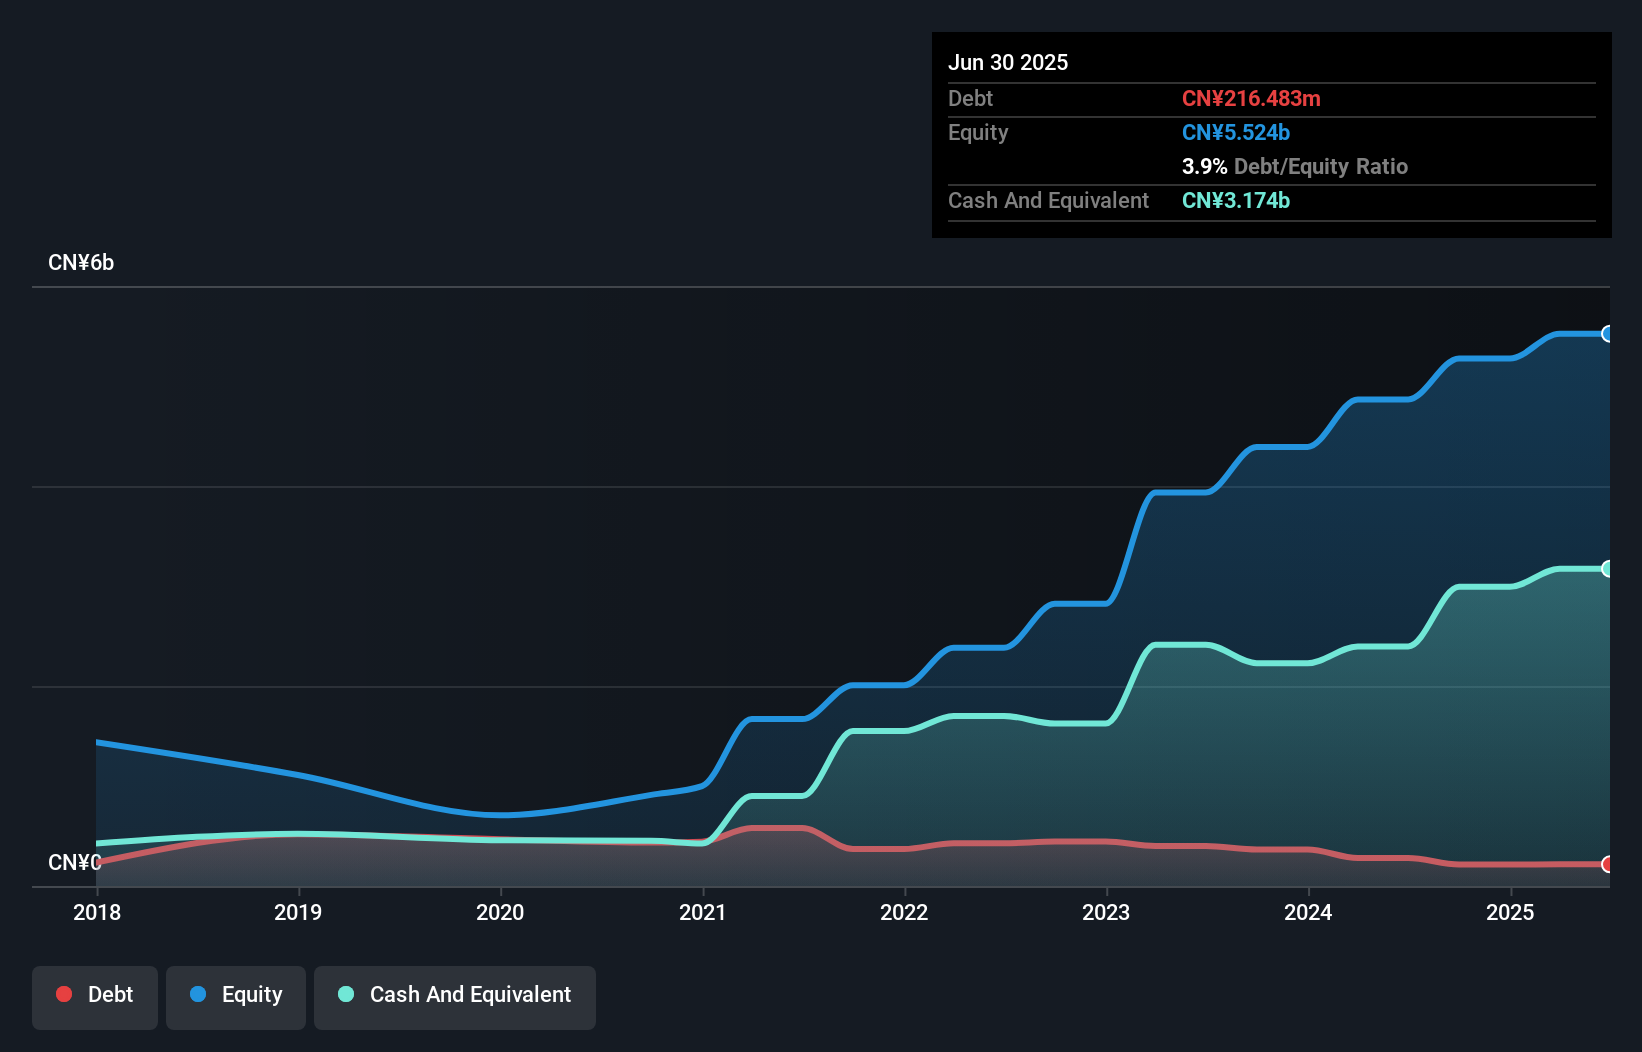Click the 3.9% Debt/Equity Ratio text
This screenshot has height=1052, width=1642.
coord(1295,166)
